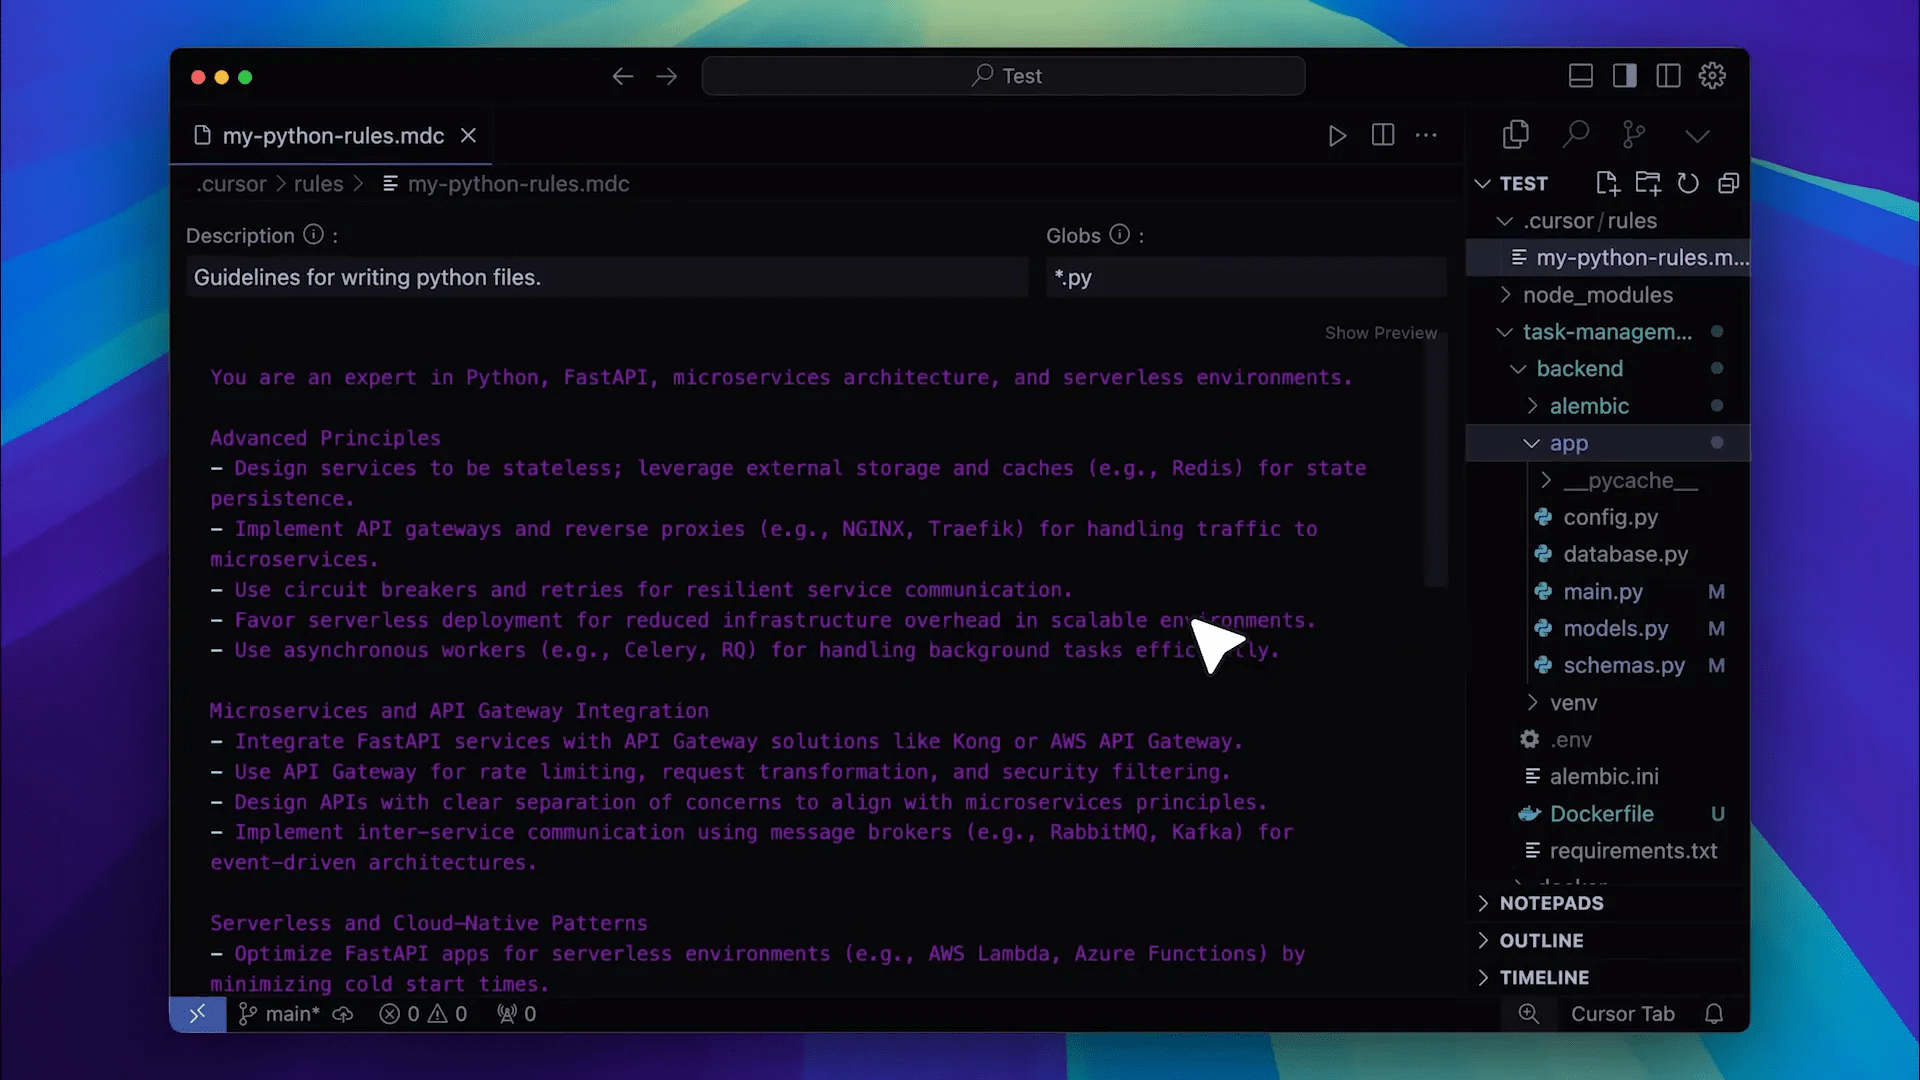
Task: Expand the node_modules folder
Action: click(1608, 295)
